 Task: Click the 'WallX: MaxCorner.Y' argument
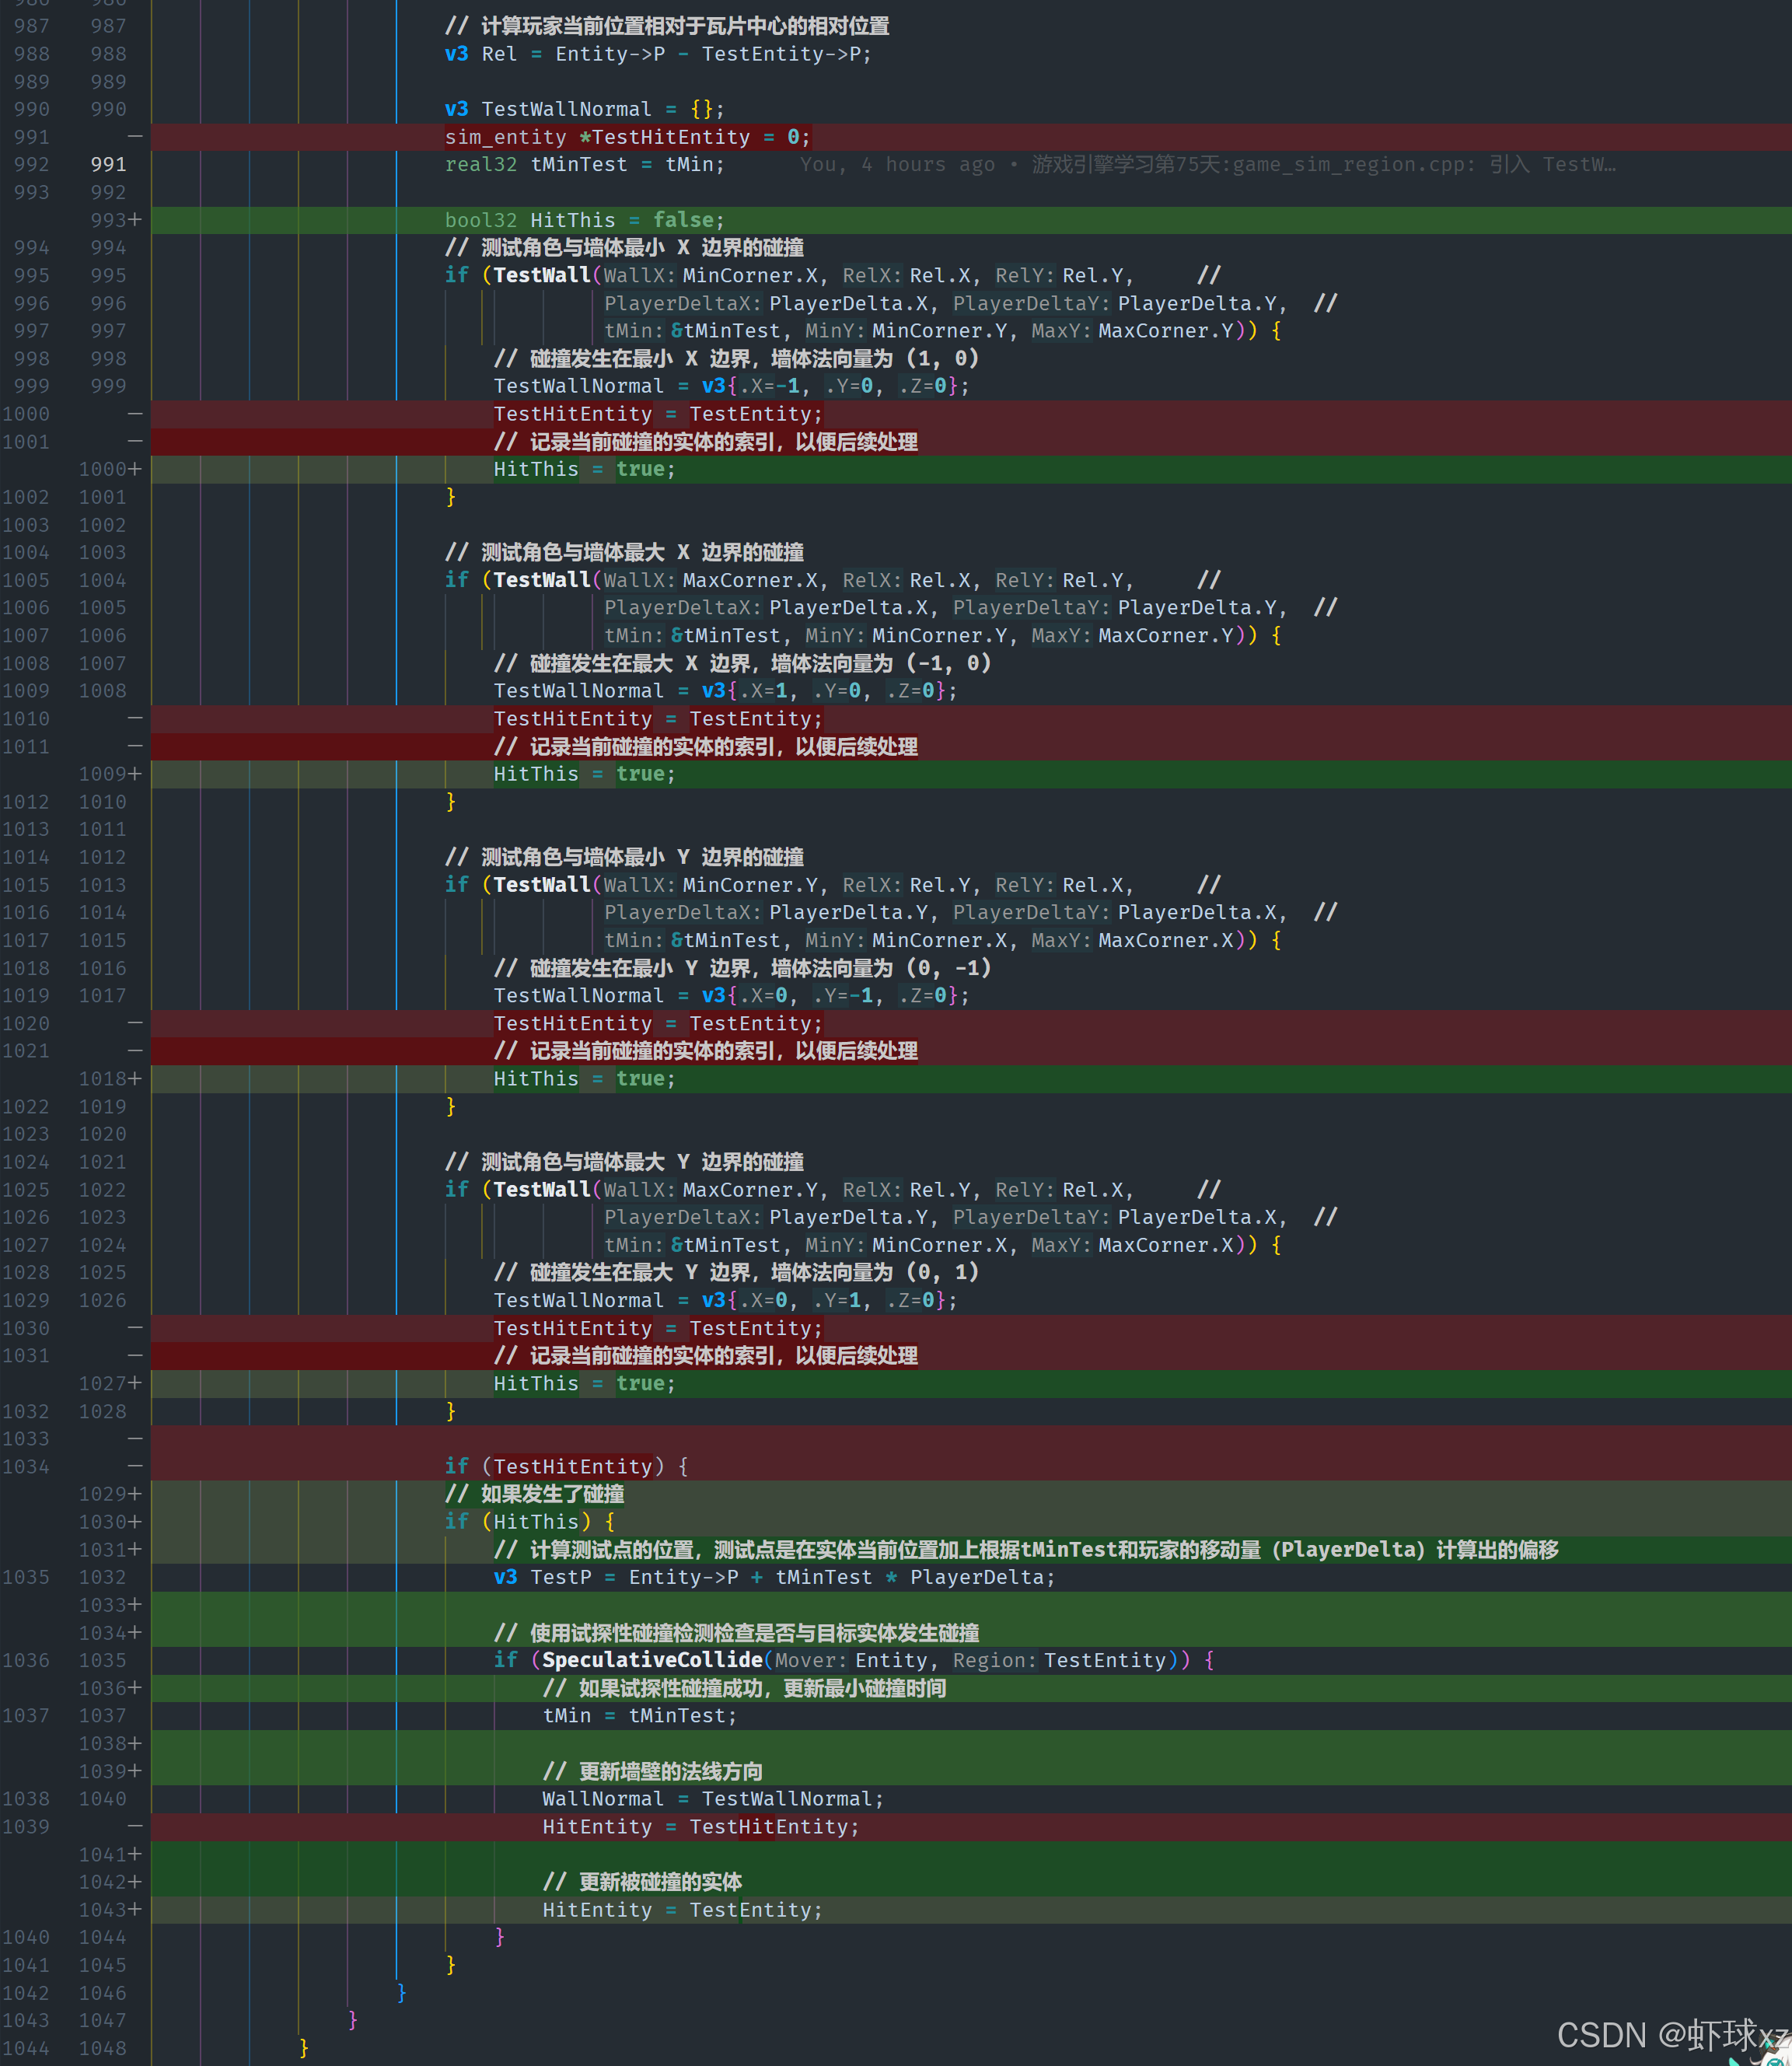click(x=712, y=1190)
